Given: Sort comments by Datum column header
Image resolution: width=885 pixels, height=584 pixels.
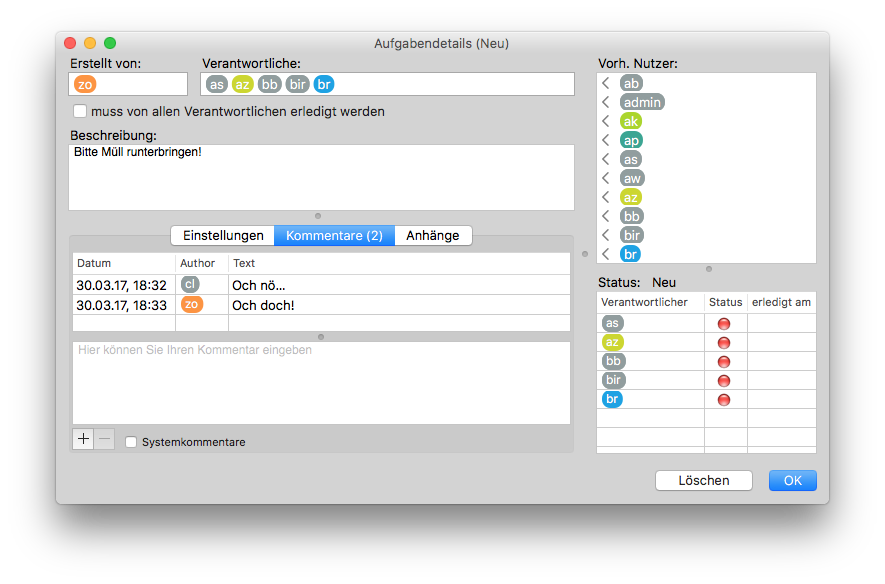Looking at the screenshot, I should [124, 264].
